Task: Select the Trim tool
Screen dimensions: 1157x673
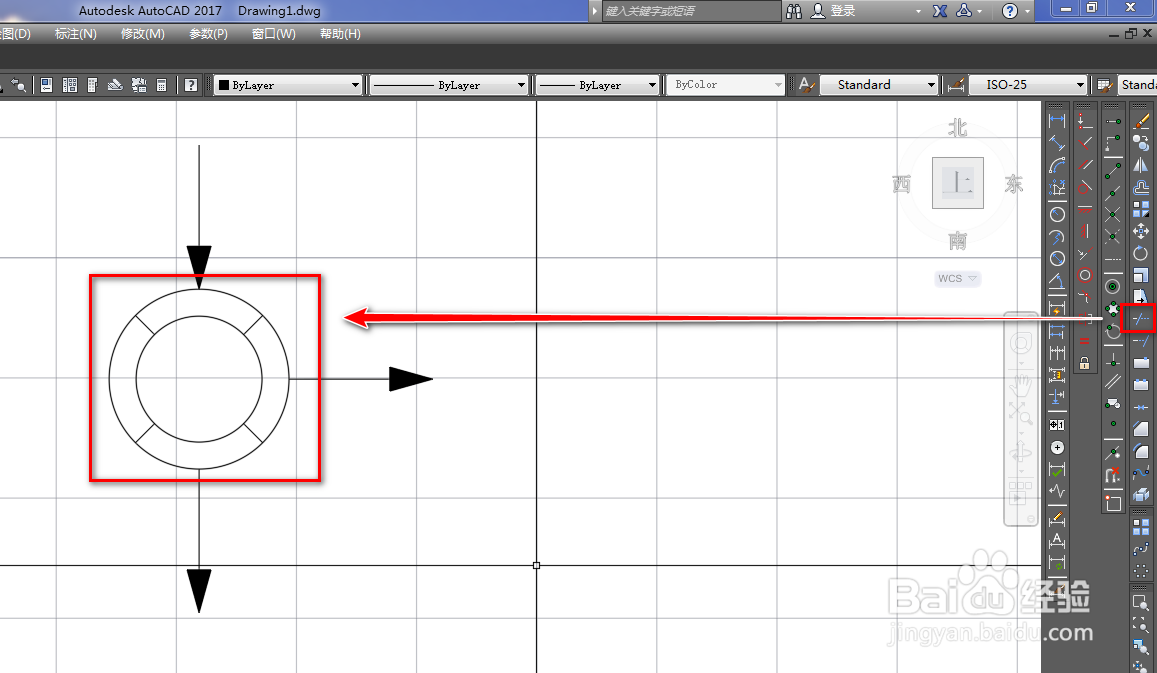Action: click(x=1141, y=320)
